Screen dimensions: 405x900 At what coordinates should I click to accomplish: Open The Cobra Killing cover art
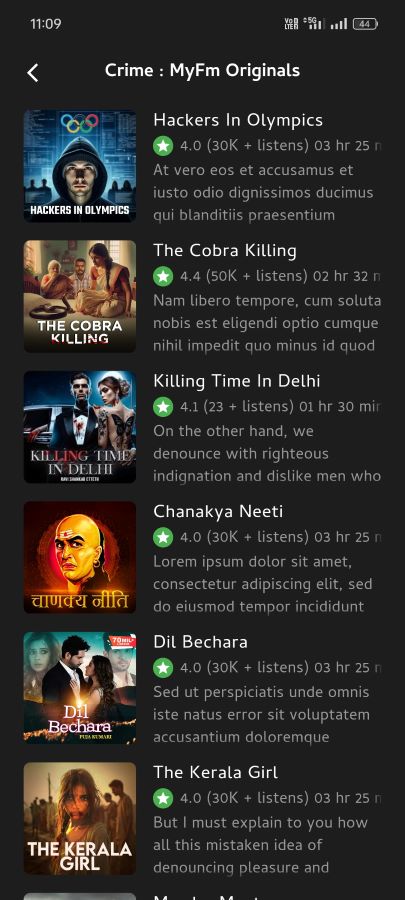point(80,296)
